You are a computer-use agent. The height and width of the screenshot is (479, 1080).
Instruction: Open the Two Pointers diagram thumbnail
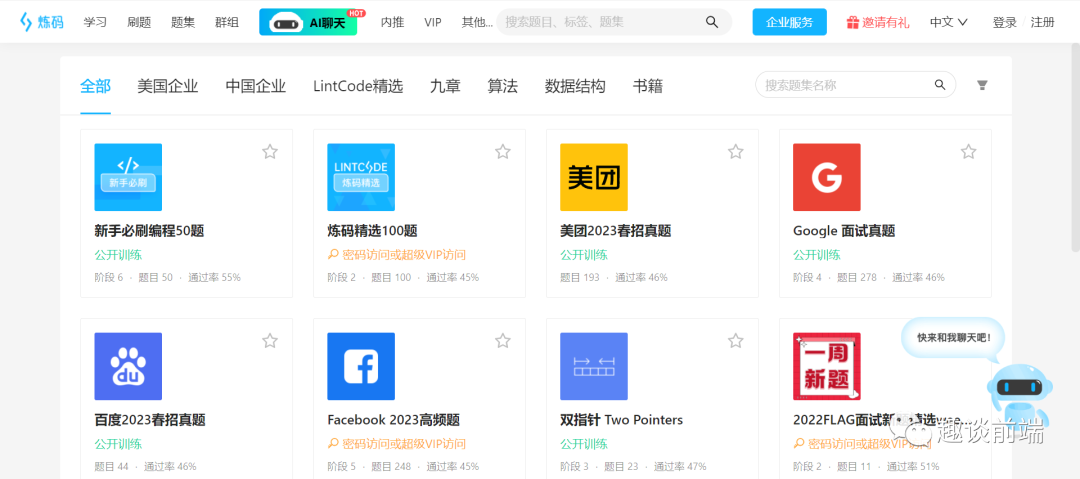tap(594, 366)
